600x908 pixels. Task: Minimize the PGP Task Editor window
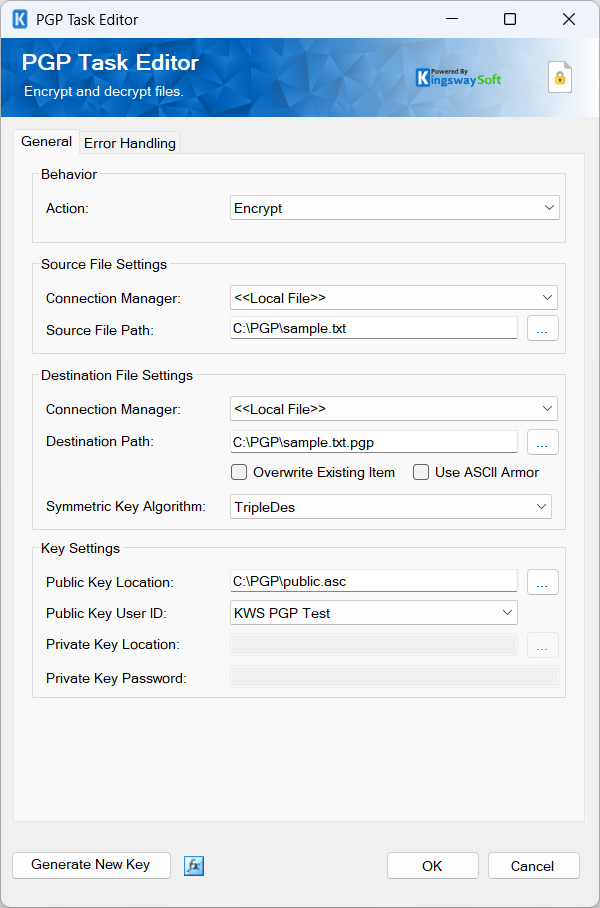tap(451, 19)
